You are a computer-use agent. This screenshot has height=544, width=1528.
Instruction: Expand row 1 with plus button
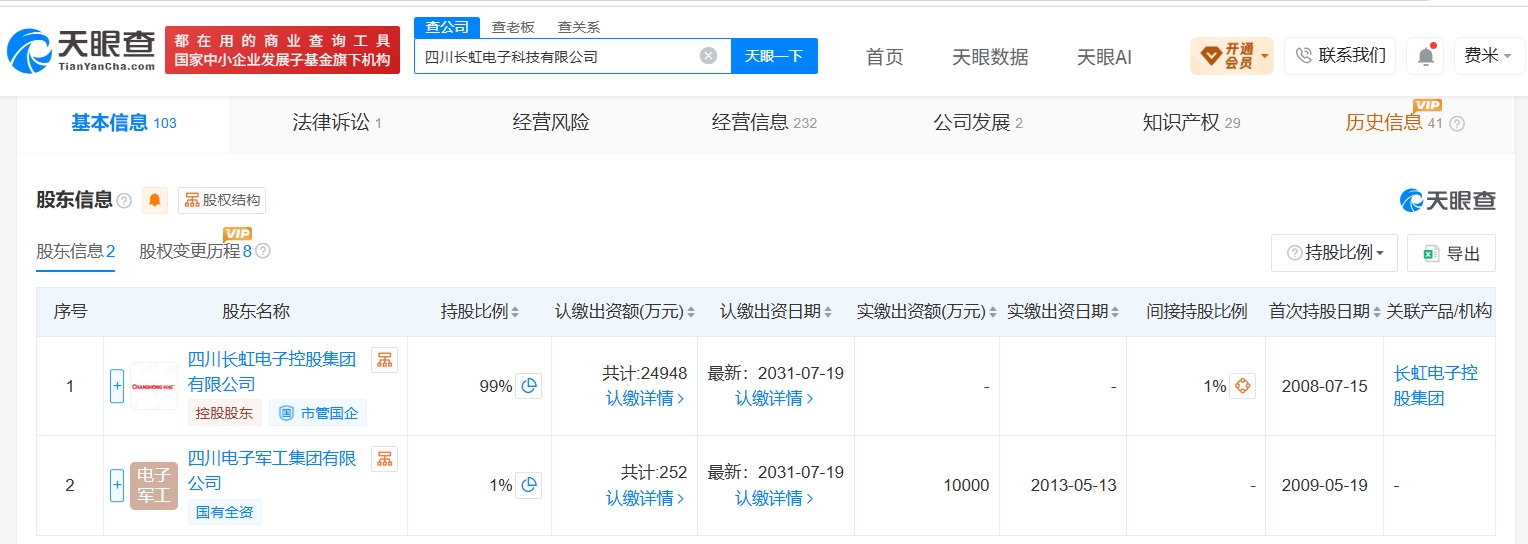(x=117, y=386)
